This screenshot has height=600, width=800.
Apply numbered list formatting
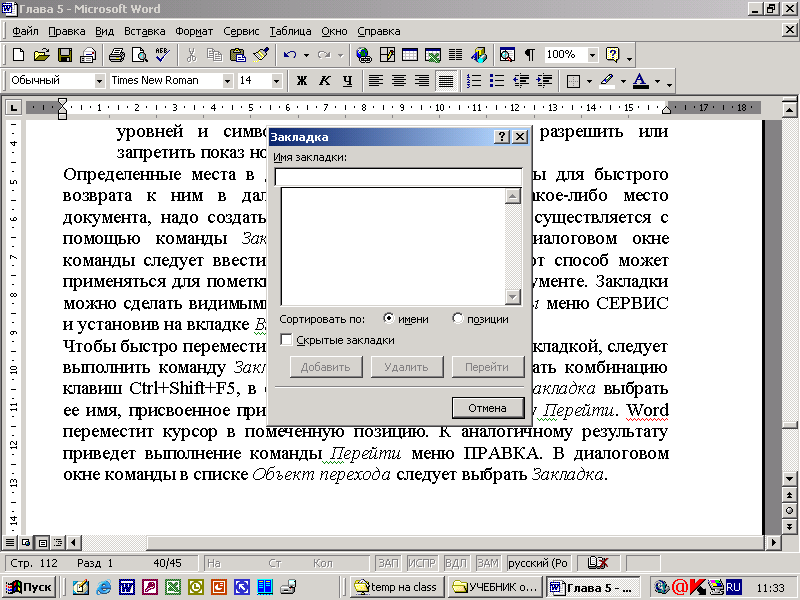(474, 81)
